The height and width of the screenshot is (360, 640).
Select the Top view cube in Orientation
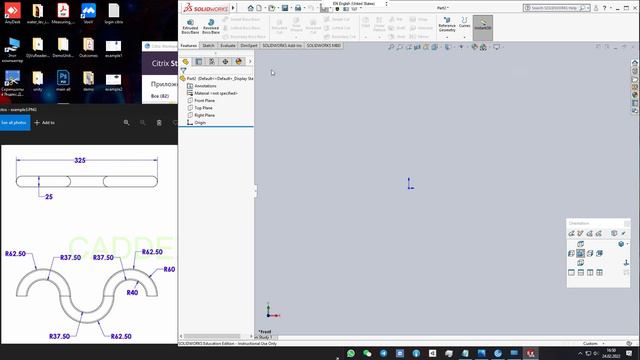tap(580, 244)
